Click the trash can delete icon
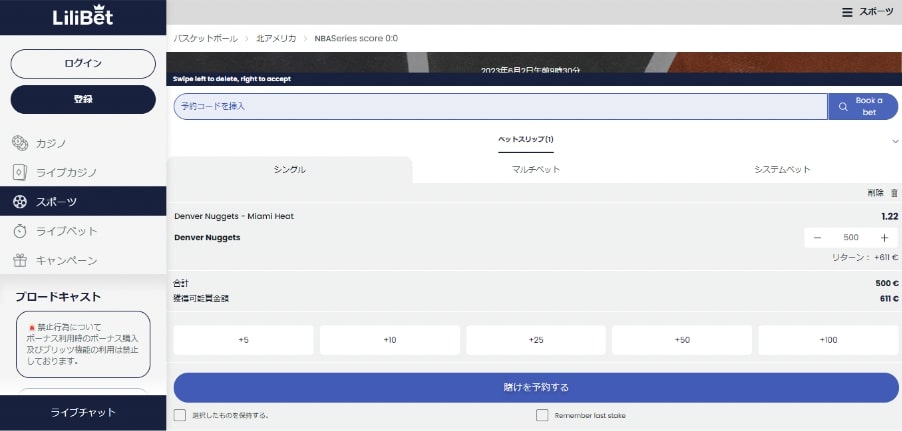This screenshot has width=902, height=431. [894, 193]
